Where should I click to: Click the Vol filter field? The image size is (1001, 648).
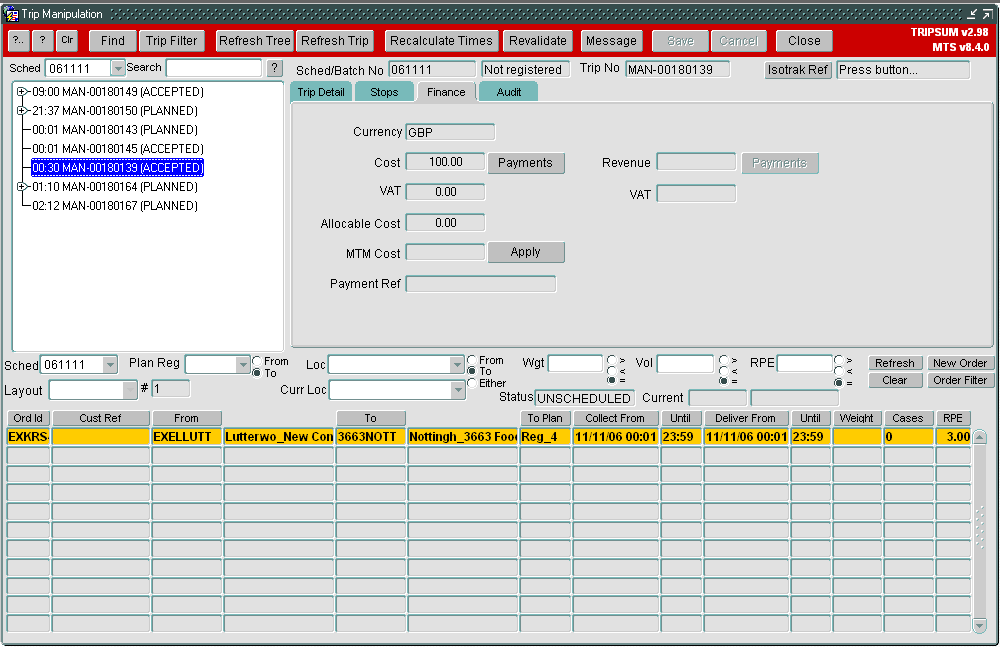pos(685,364)
